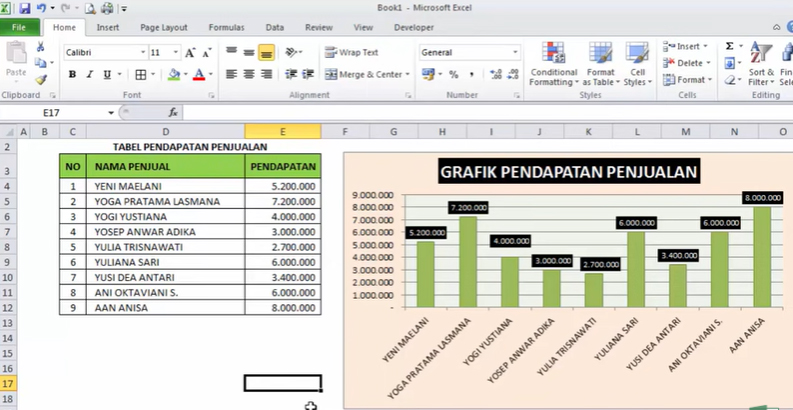
Task: Expand the Name Box dropdown arrow
Action: (110, 113)
